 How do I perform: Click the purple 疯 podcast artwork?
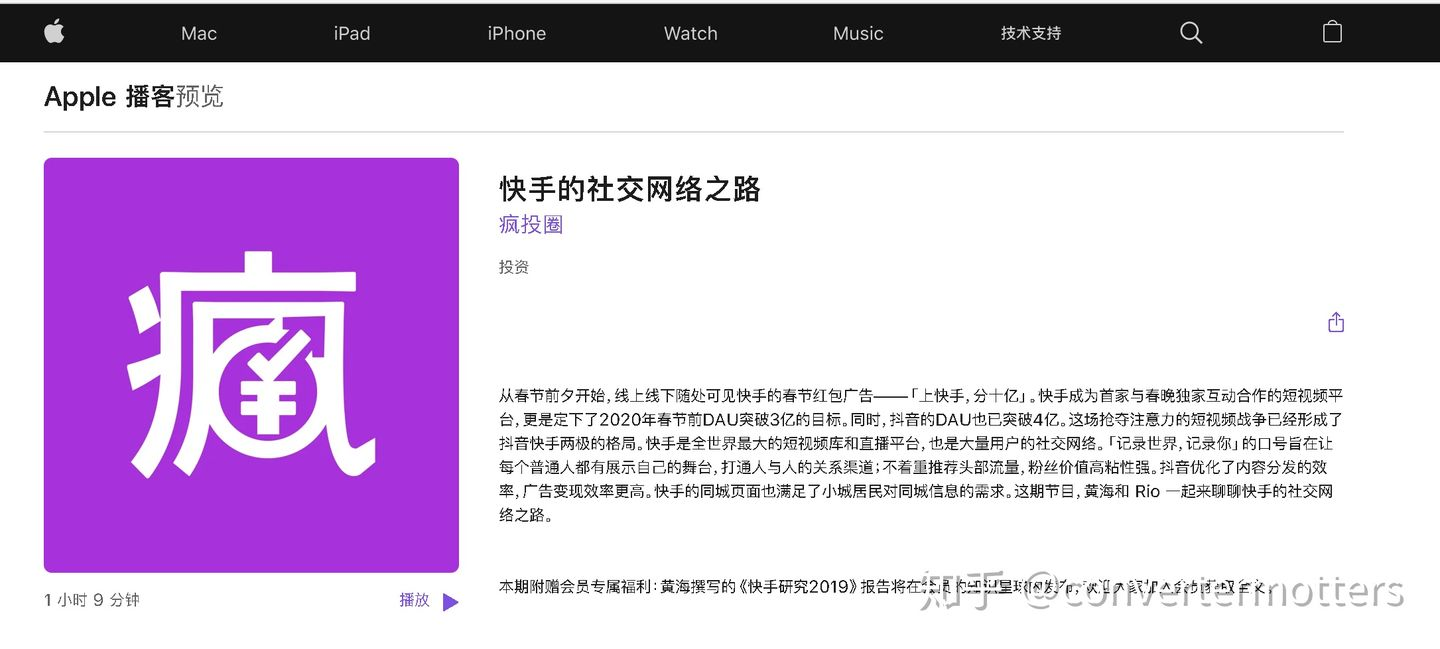pos(251,365)
